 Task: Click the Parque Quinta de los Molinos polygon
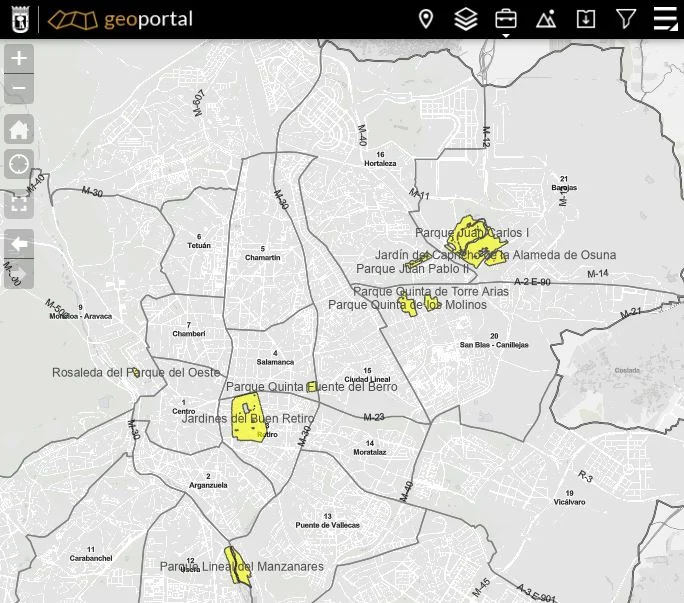coord(407,304)
